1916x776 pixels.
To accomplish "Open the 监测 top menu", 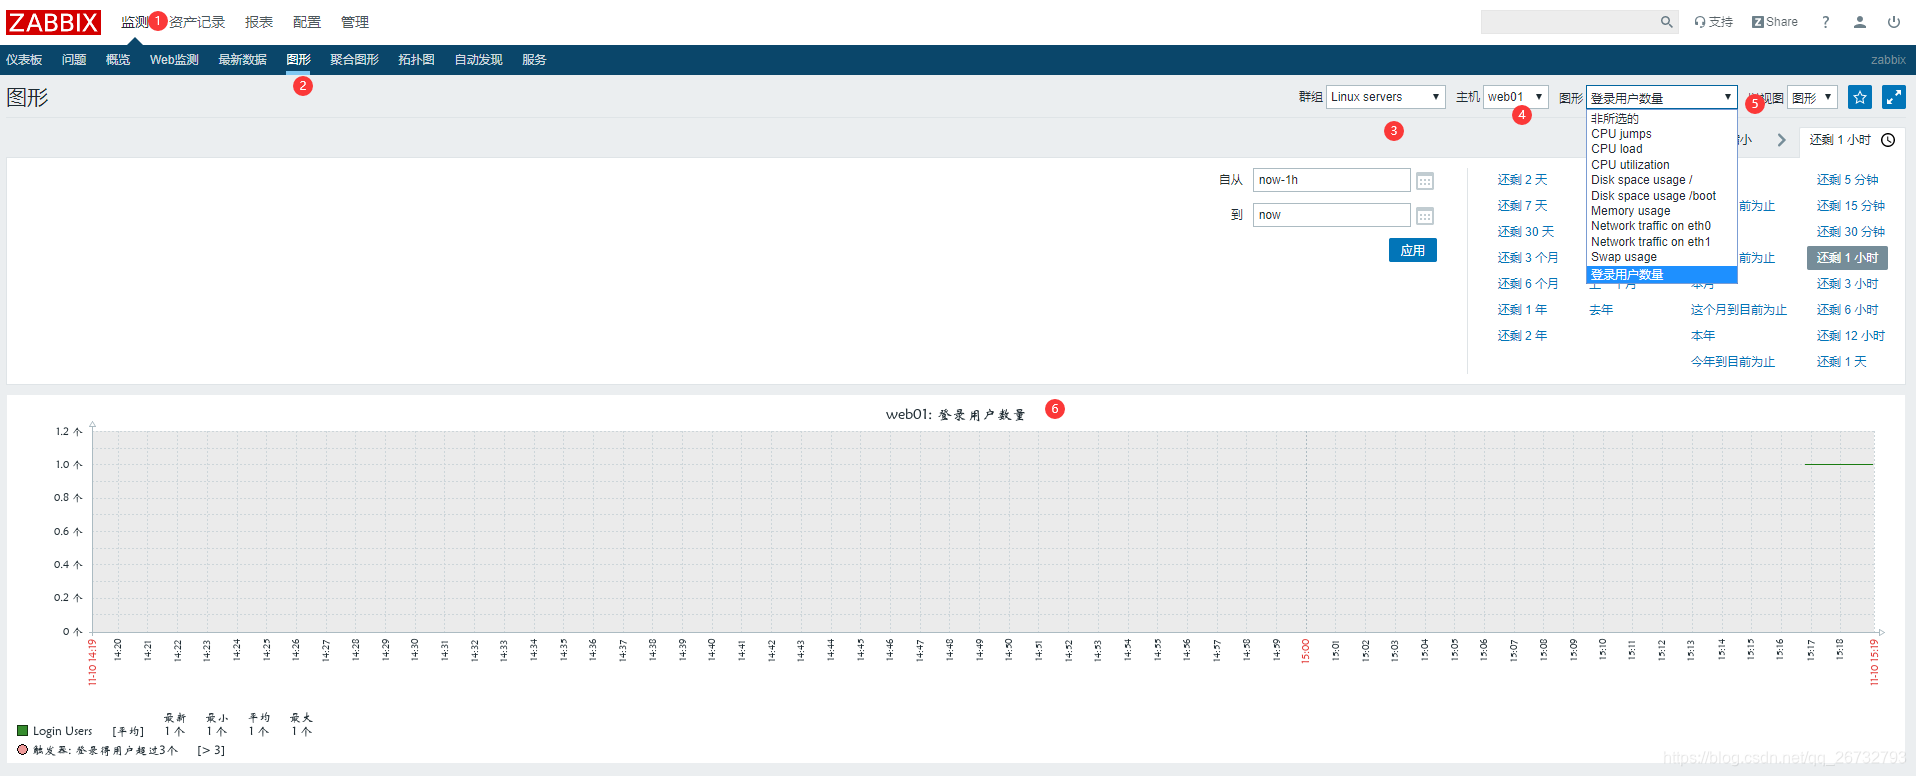I will [x=135, y=22].
